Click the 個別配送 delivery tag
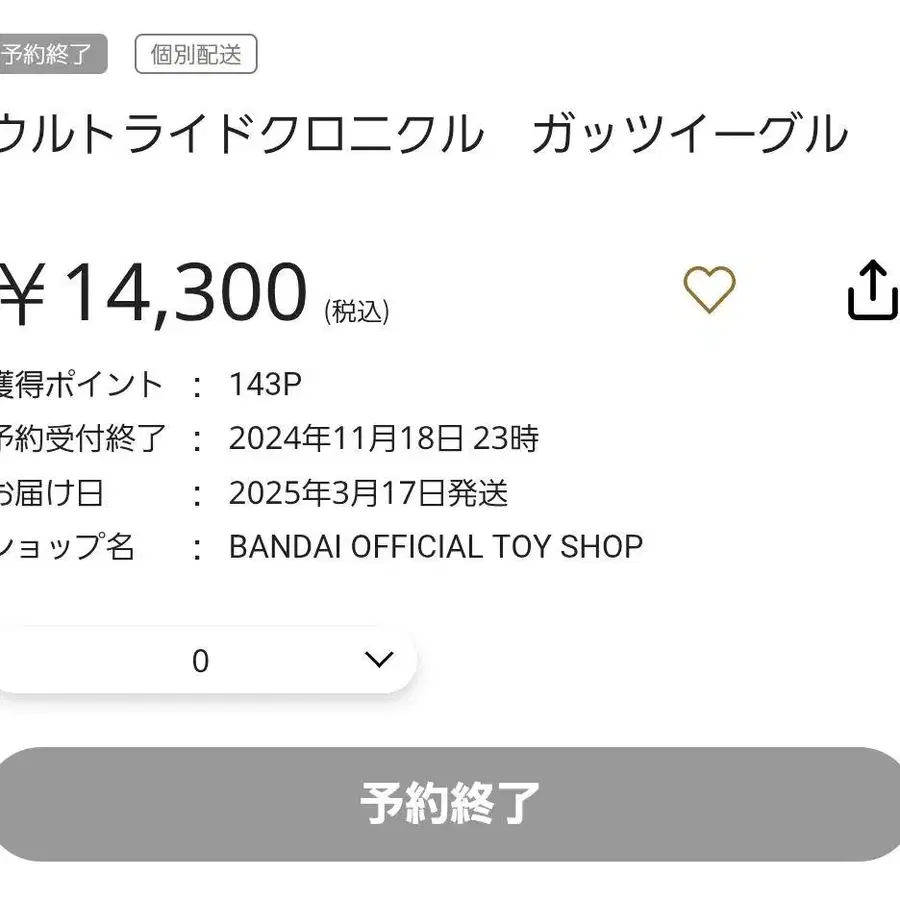The image size is (900, 900). pos(196,54)
